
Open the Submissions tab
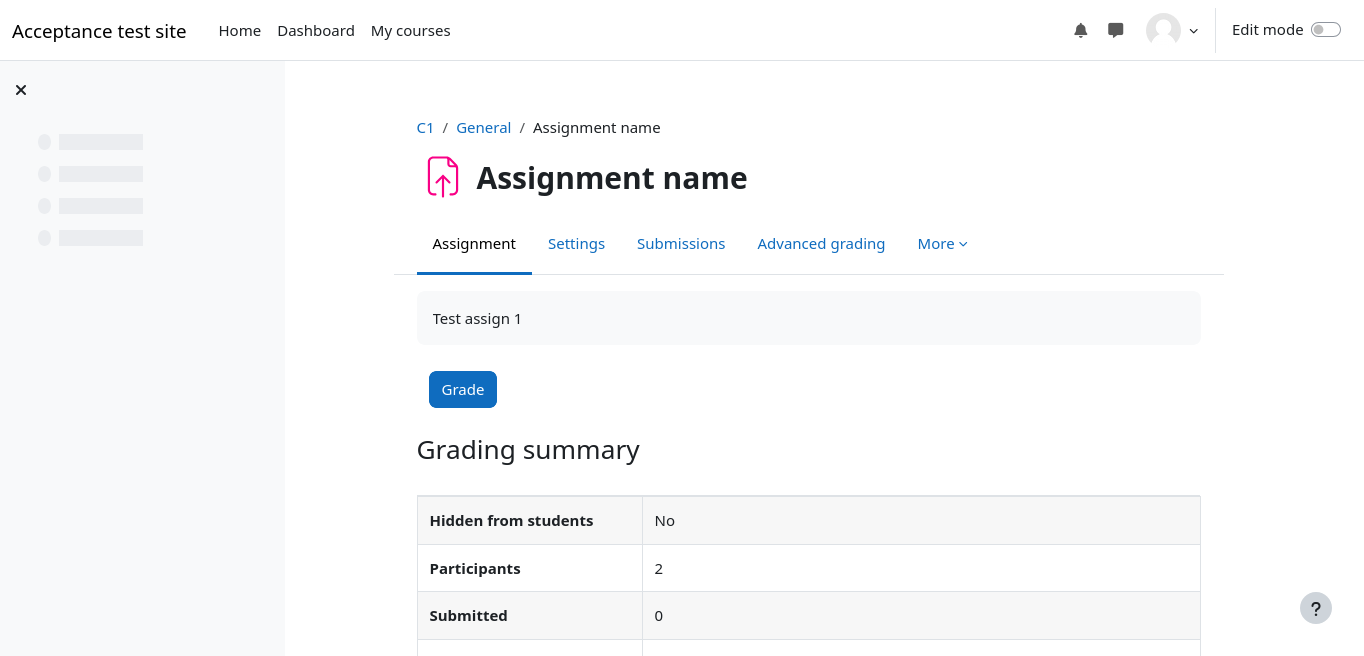(681, 244)
